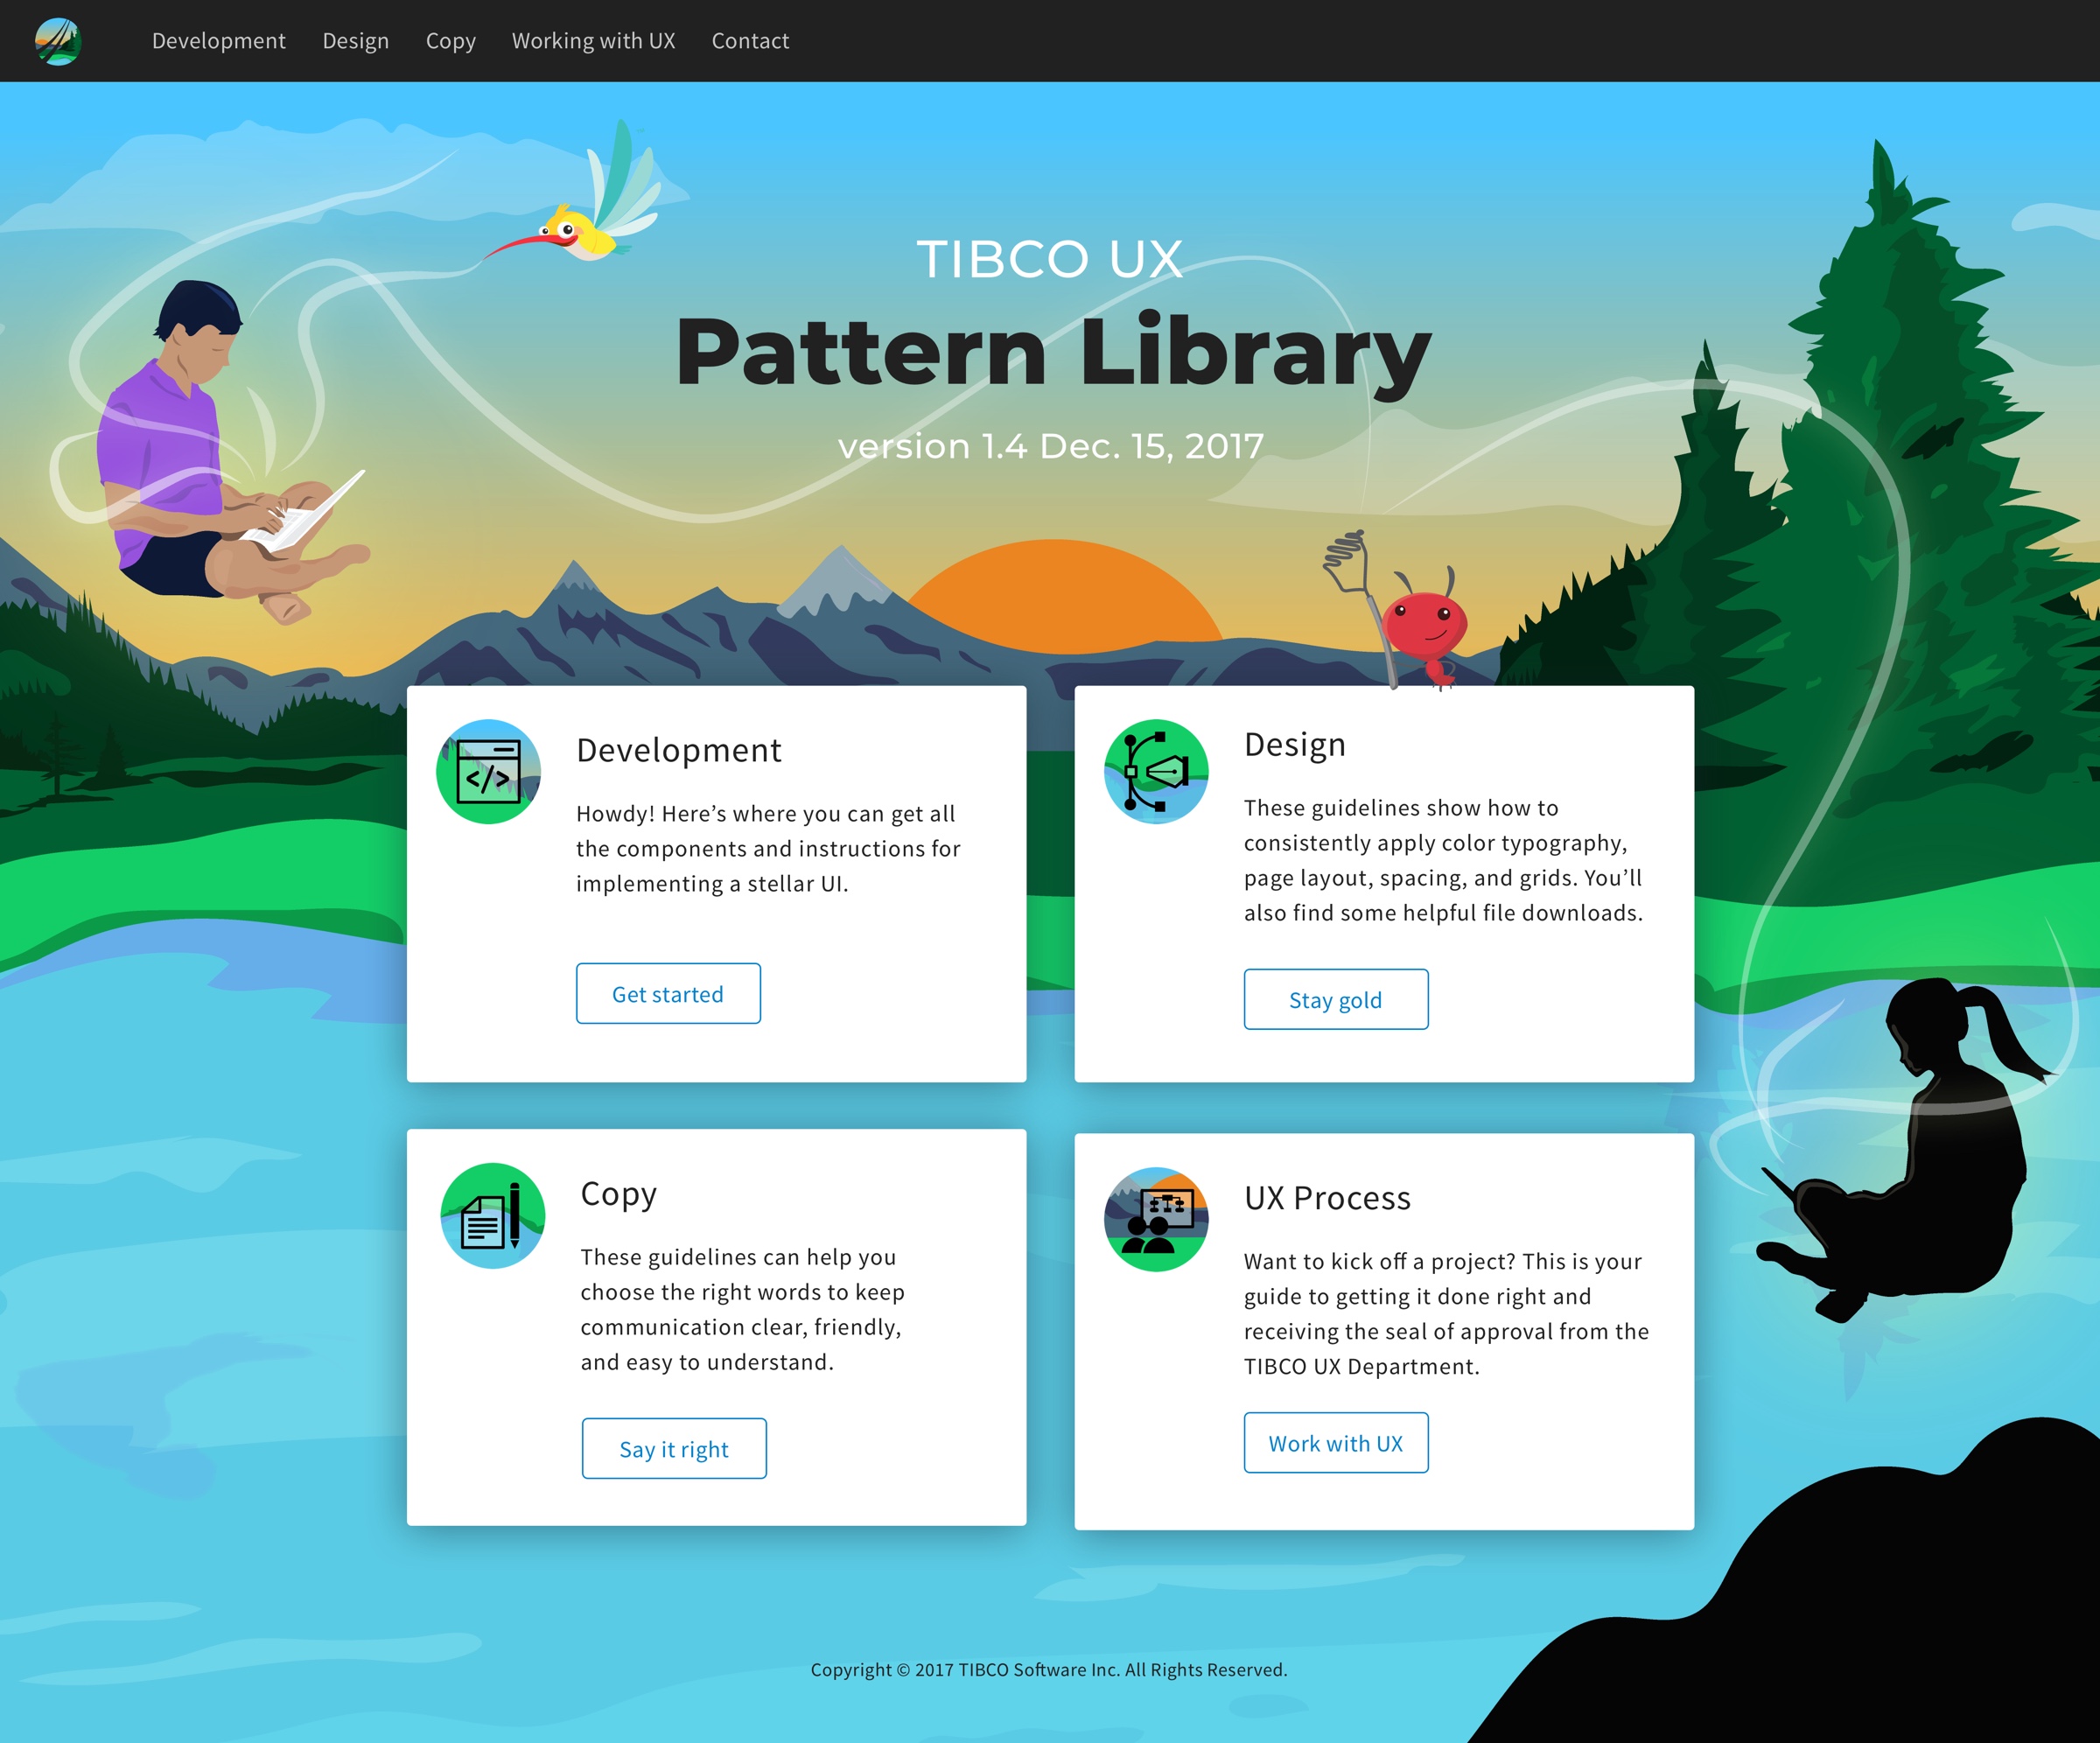Select the Development card heading
This screenshot has width=2100, height=1743.
pyautogui.click(x=679, y=750)
